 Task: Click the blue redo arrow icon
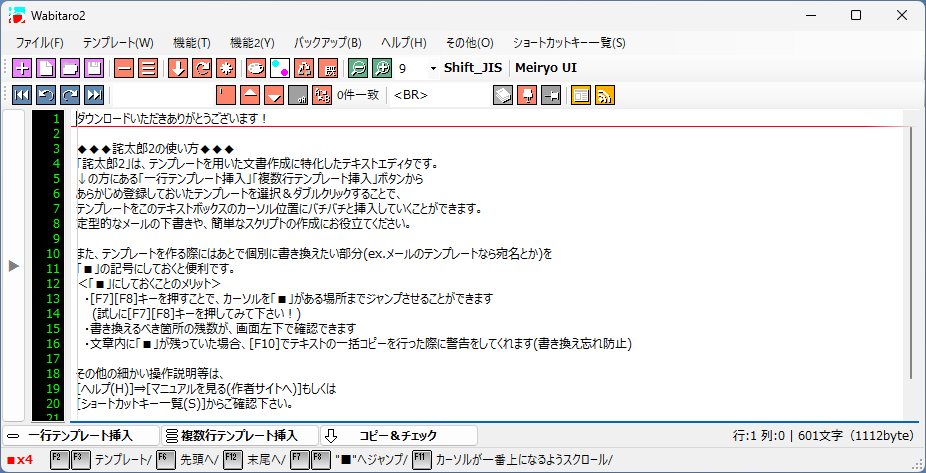click(x=70, y=95)
